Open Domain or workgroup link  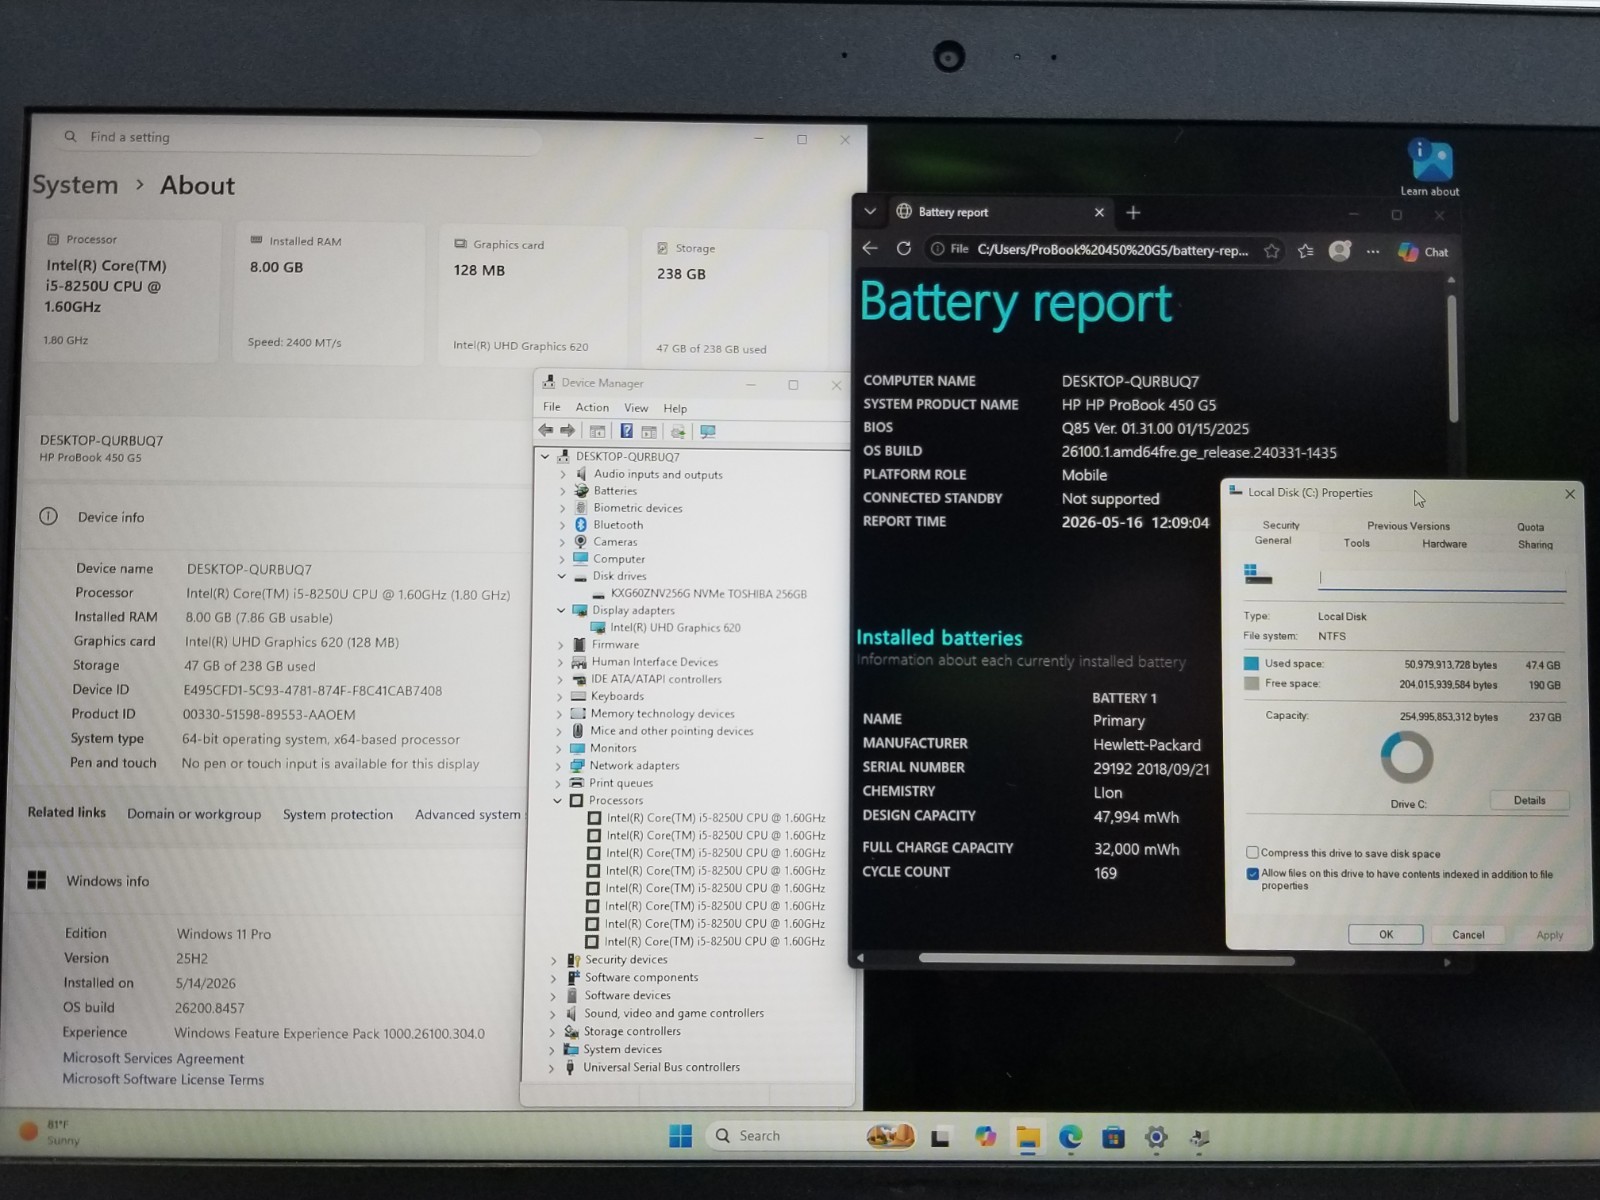click(194, 814)
